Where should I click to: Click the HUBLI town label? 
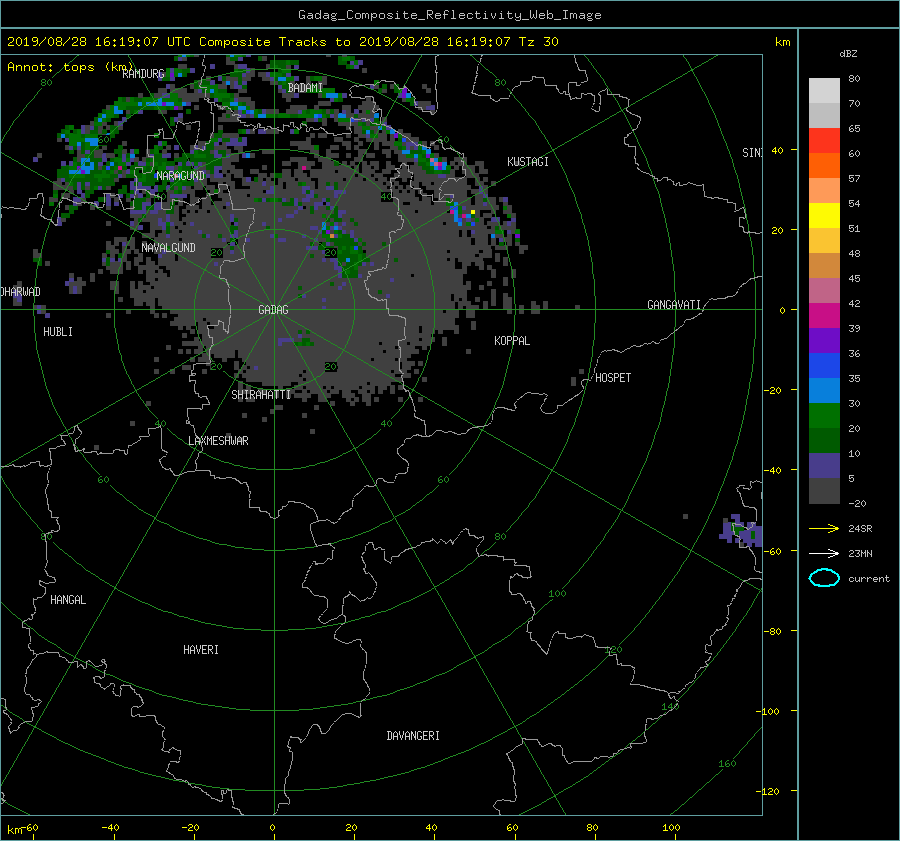pos(58,332)
